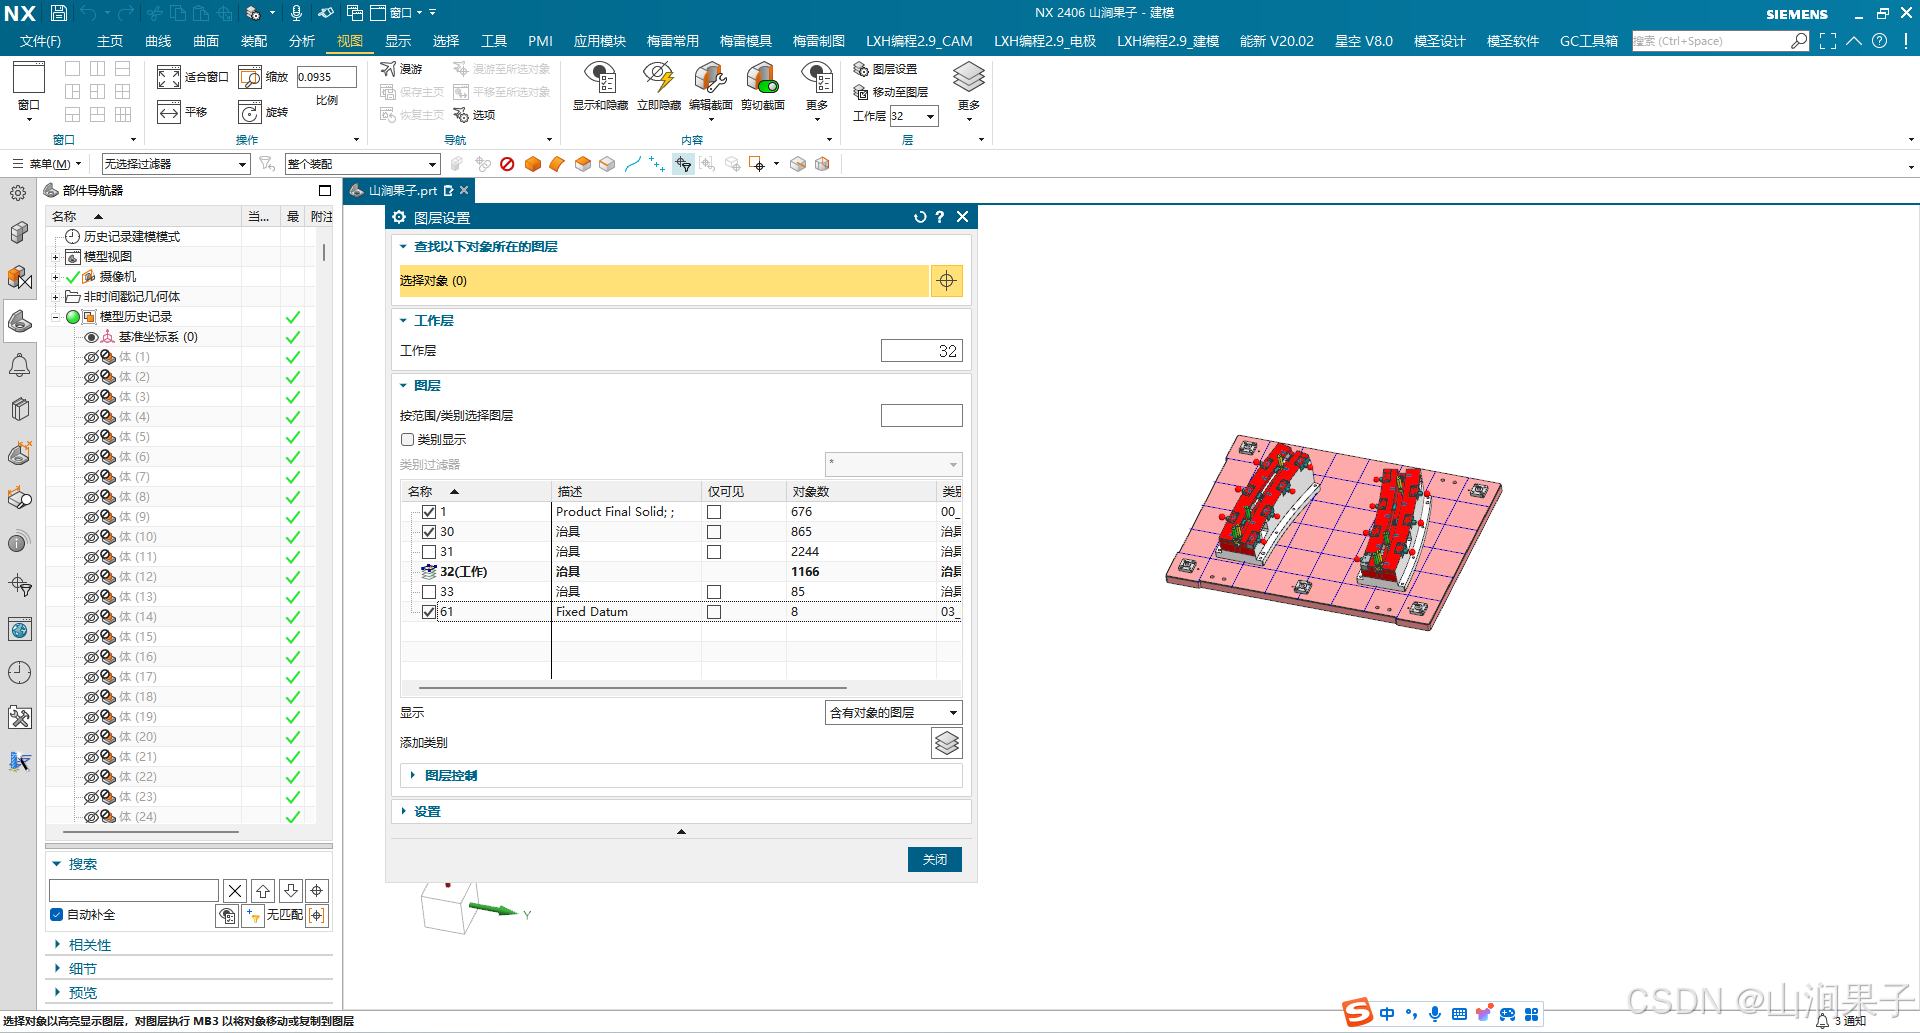Open the Show layers-with-objects dropdown

pyautogui.click(x=894, y=713)
